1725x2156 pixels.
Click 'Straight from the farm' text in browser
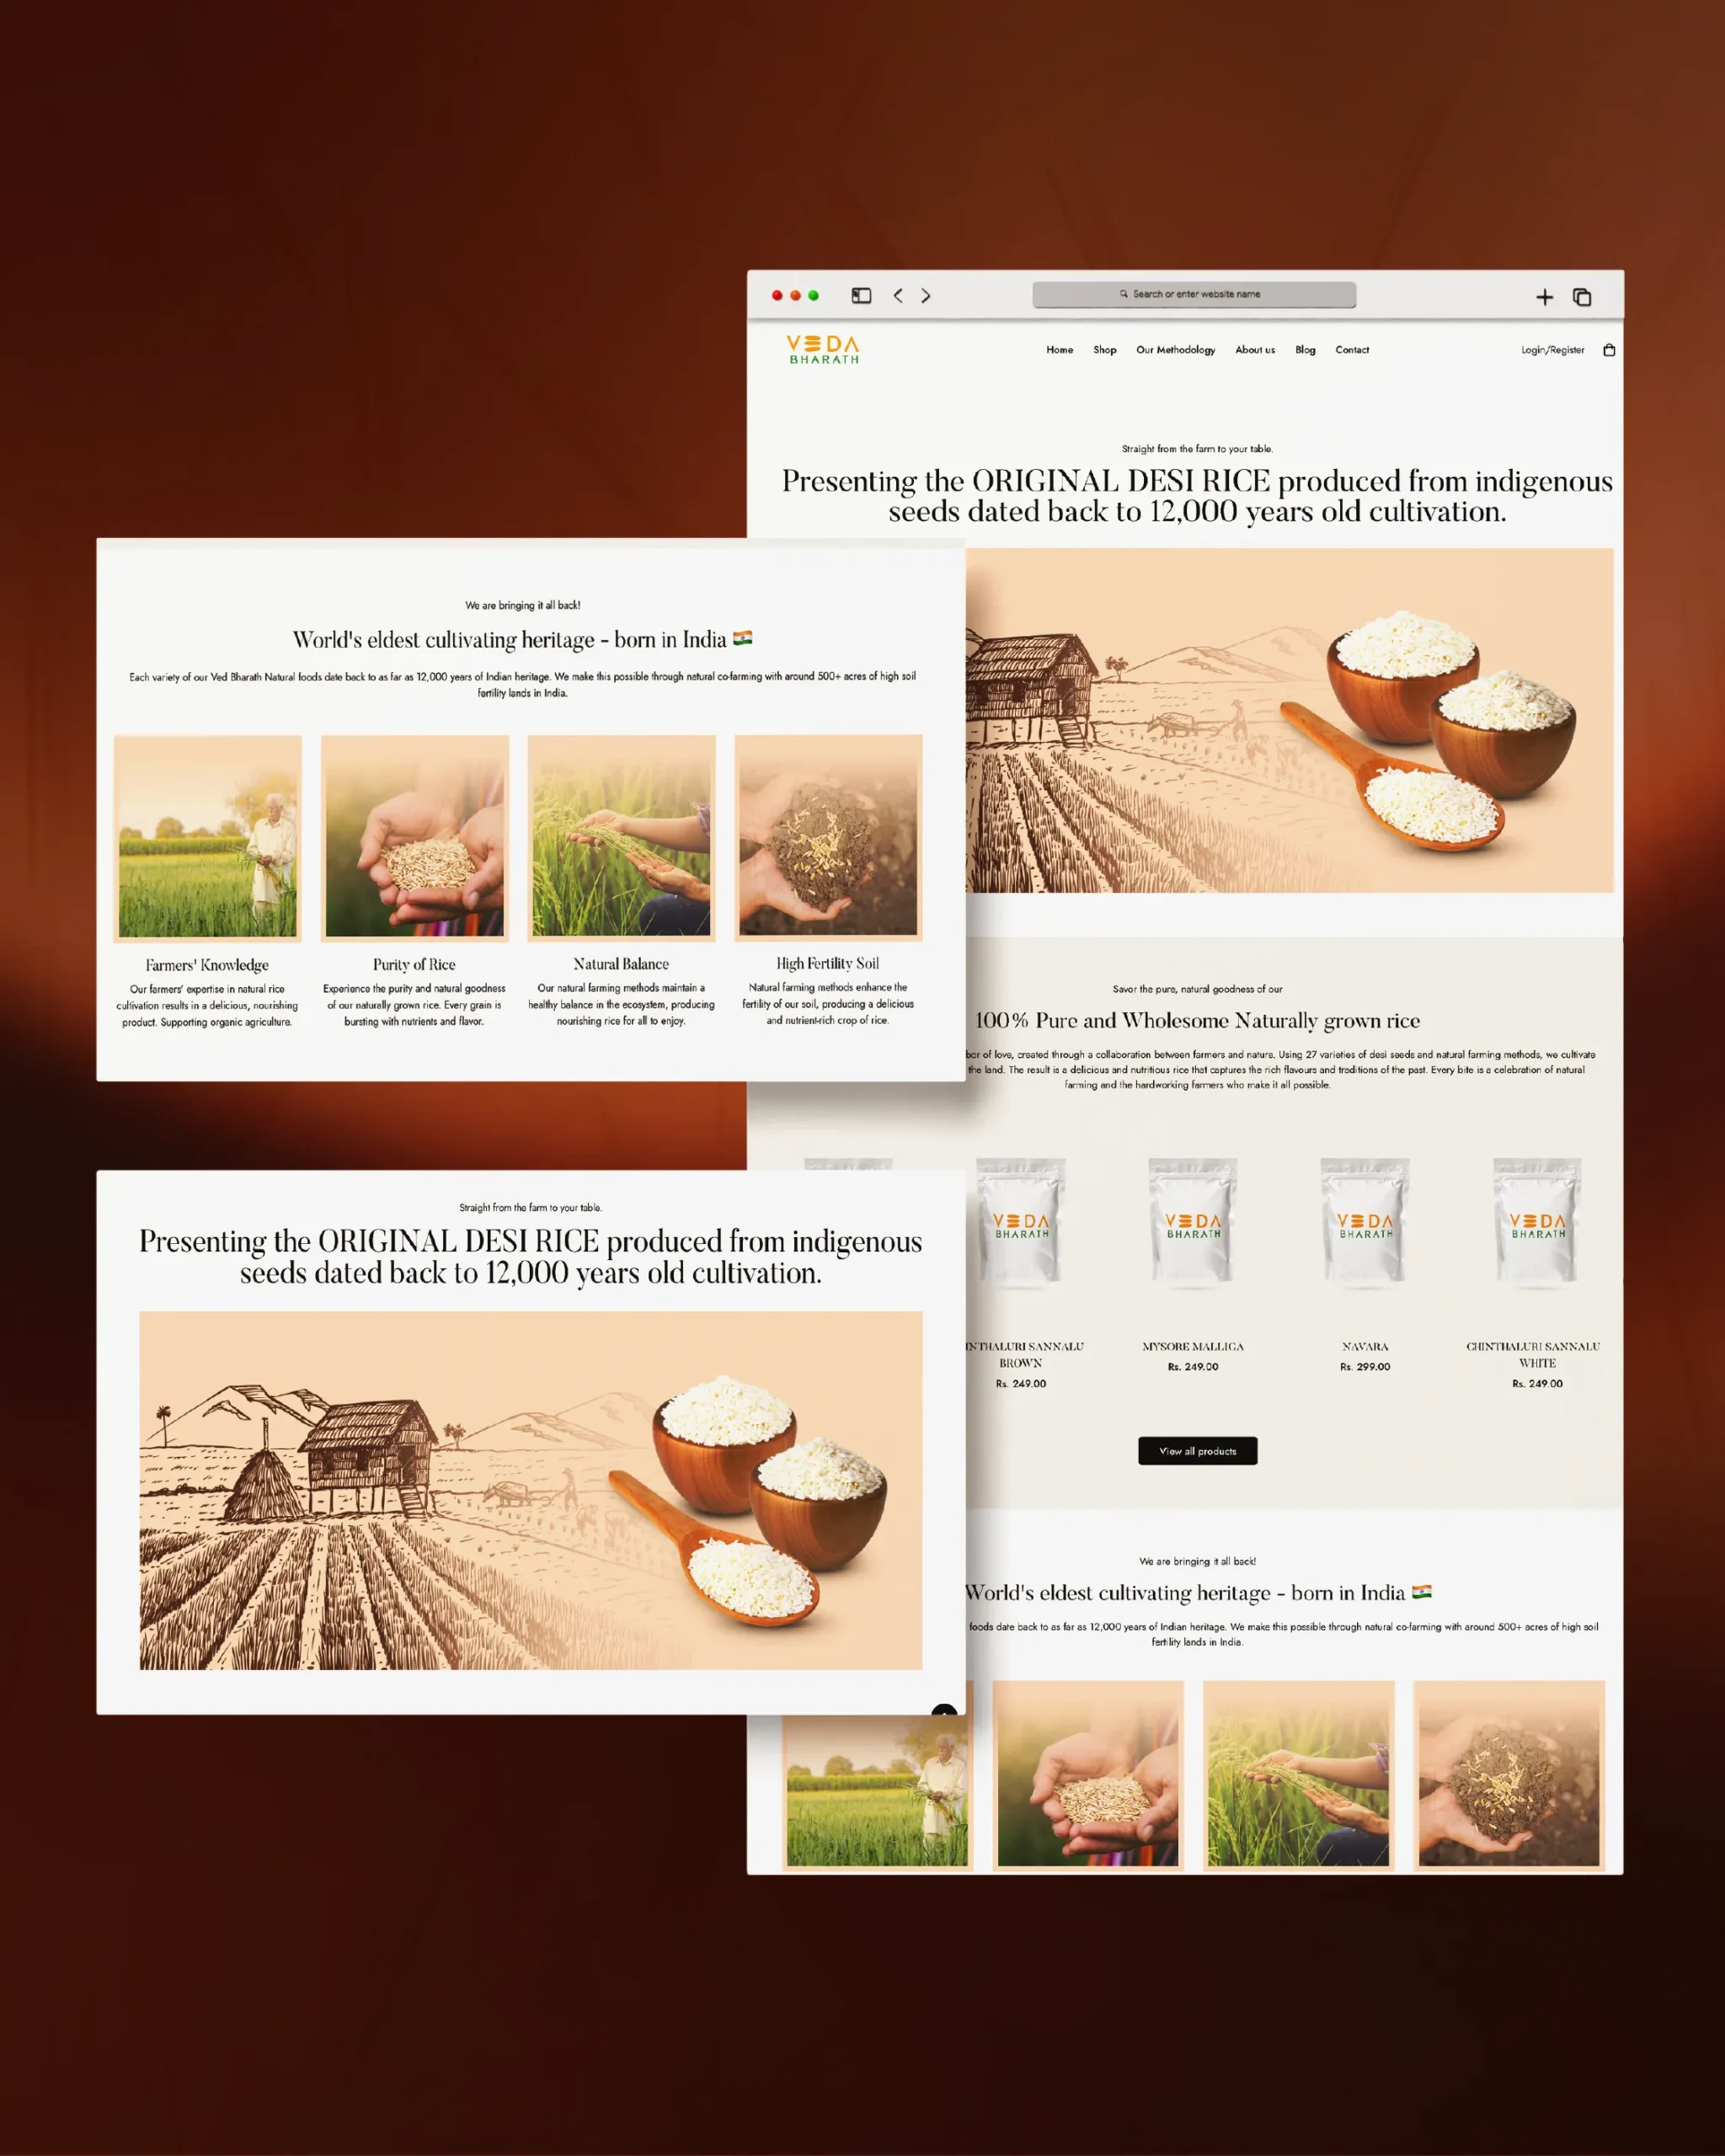click(1197, 449)
